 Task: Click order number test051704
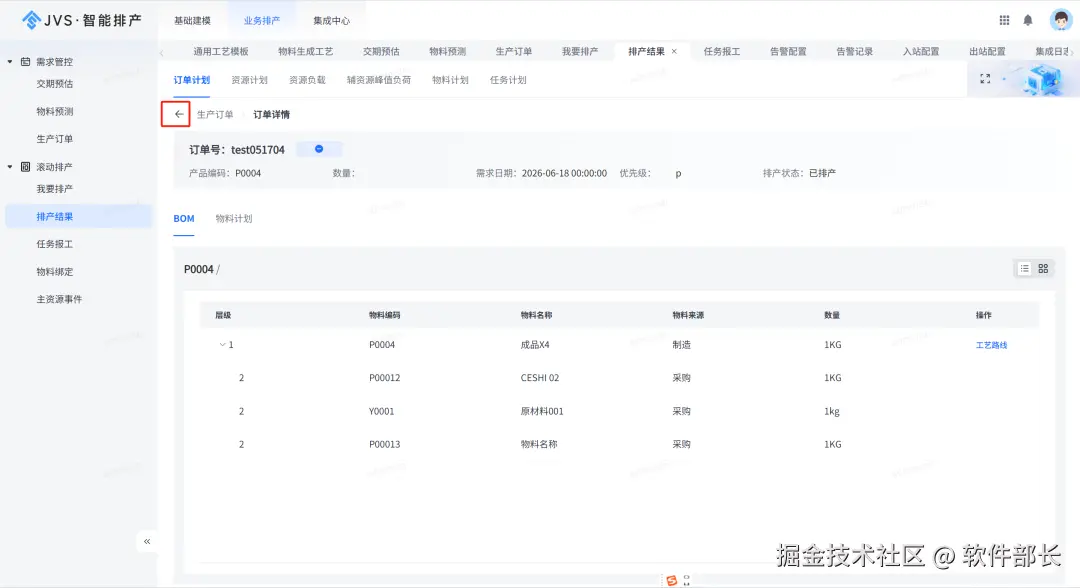pos(258,149)
